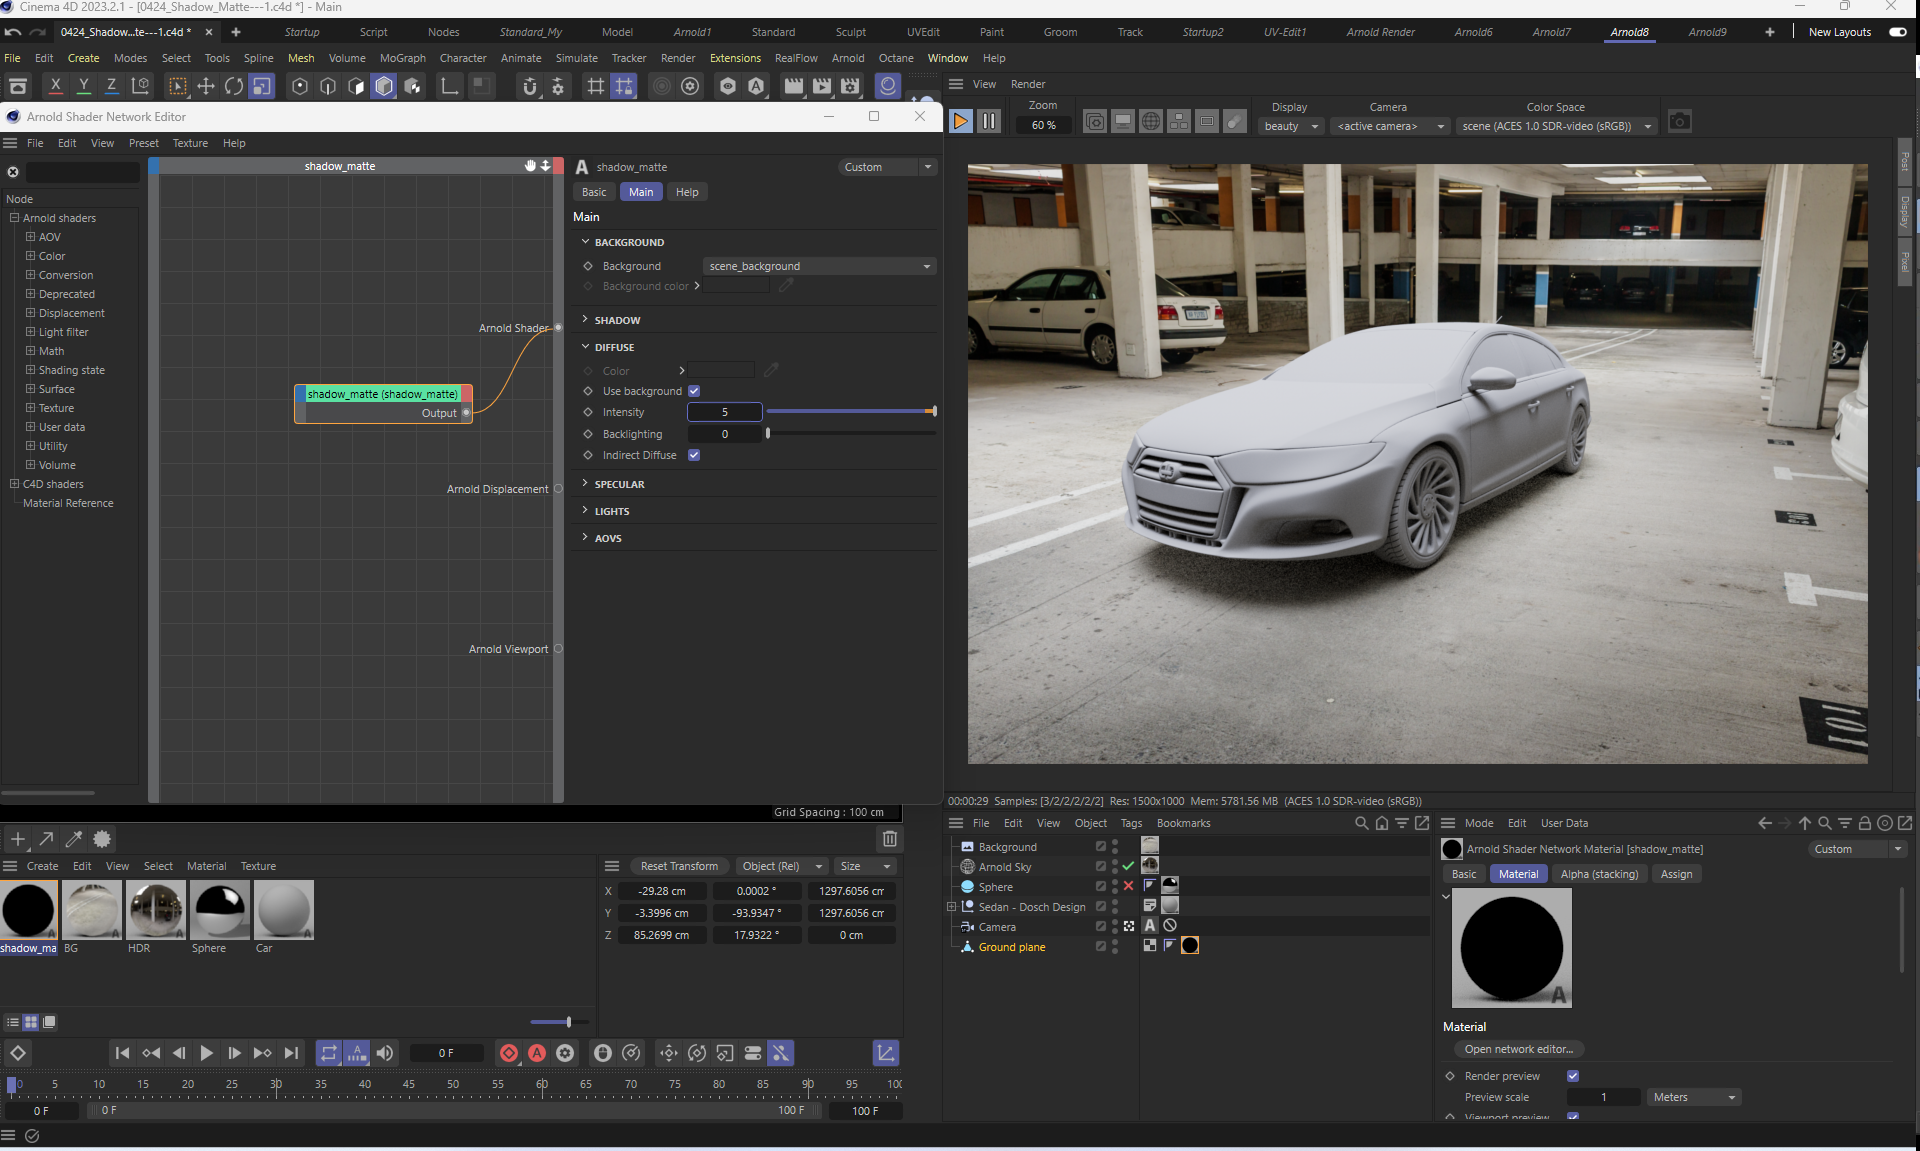This screenshot has height=1151, width=1920.
Task: Pause the Arnold IPR render
Action: [989, 121]
